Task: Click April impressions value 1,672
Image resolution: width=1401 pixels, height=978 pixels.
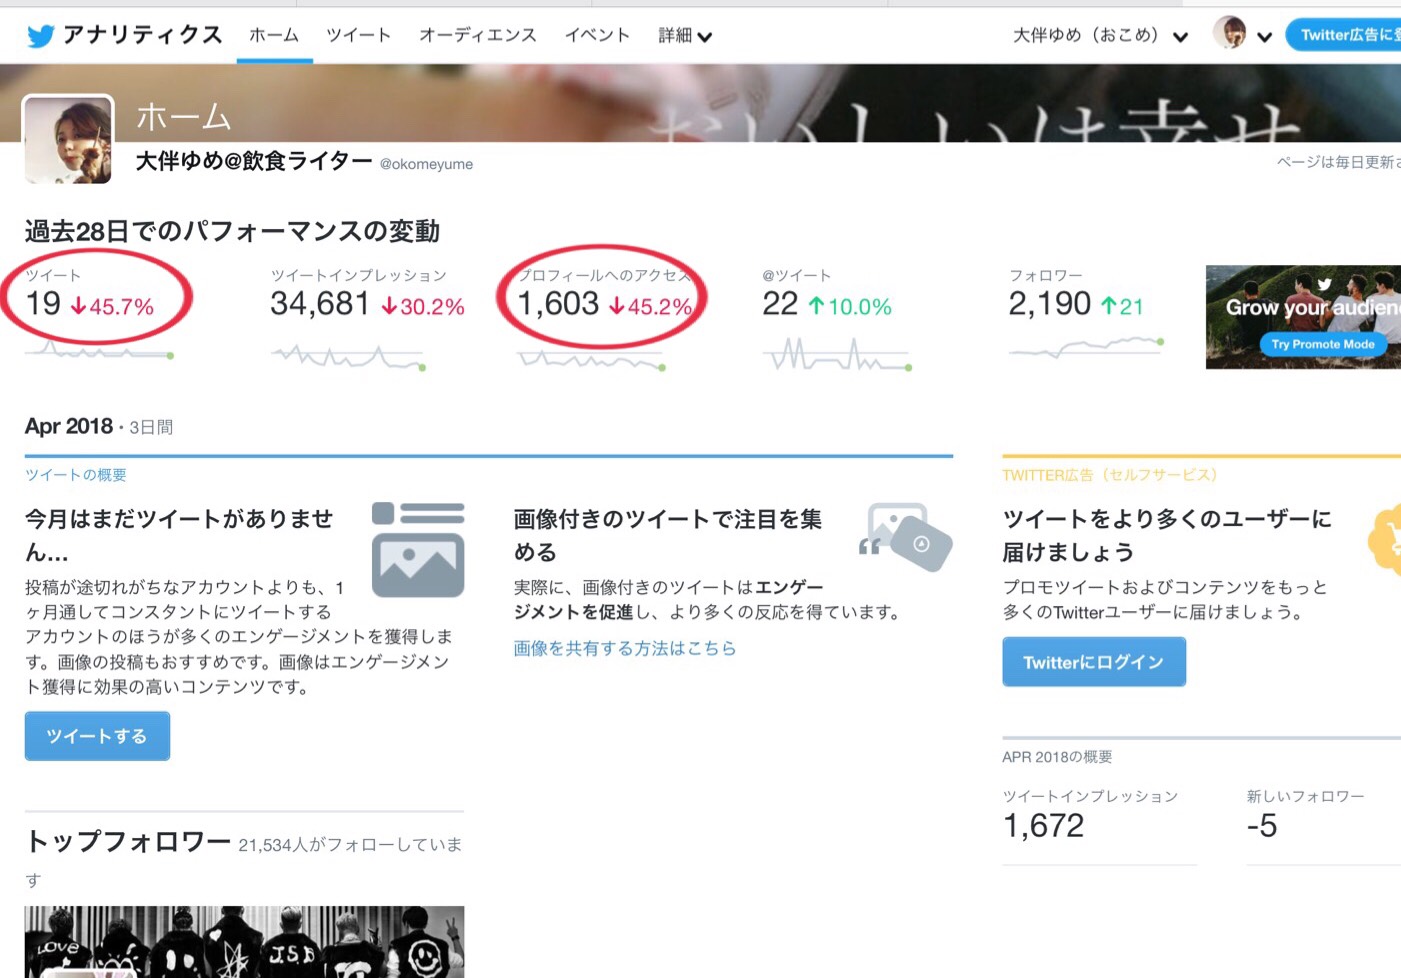Action: [1043, 825]
